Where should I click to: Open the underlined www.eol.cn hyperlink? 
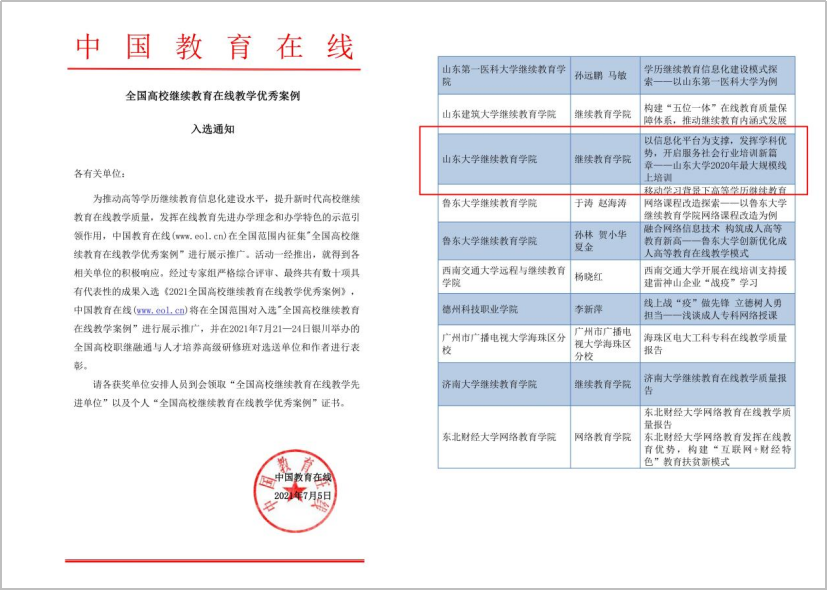(161, 310)
